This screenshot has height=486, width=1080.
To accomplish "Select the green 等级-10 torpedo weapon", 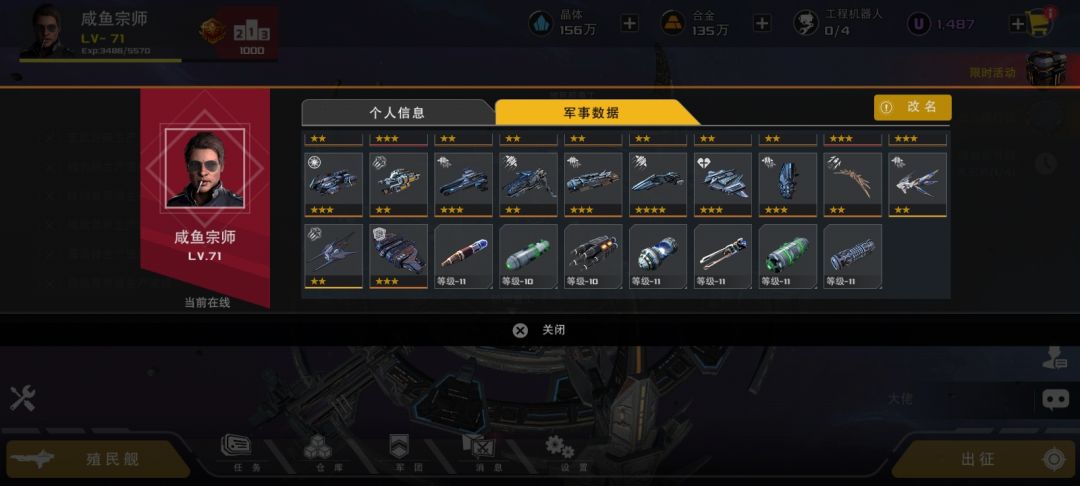I will (528, 256).
